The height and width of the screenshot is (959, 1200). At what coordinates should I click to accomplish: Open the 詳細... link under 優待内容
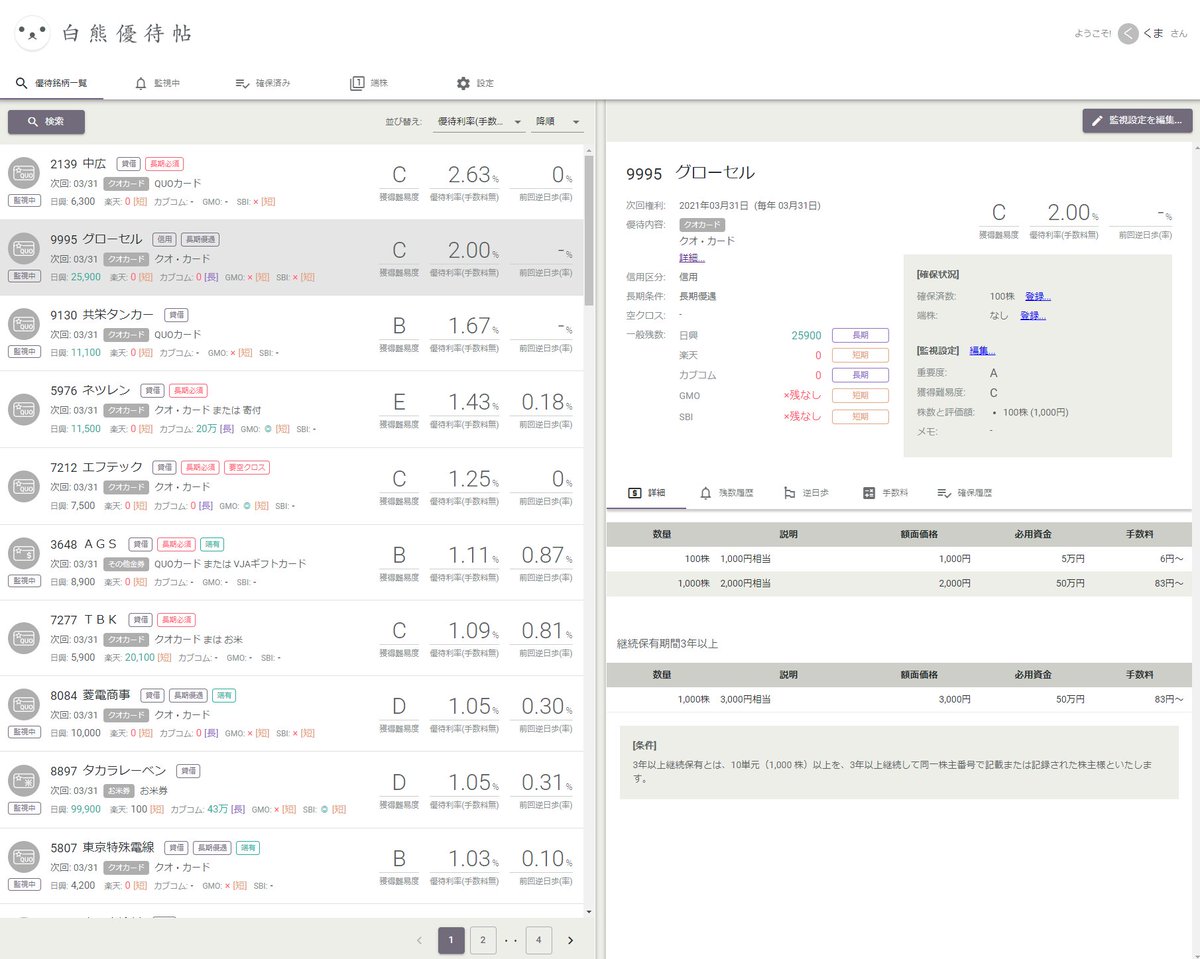coord(692,258)
